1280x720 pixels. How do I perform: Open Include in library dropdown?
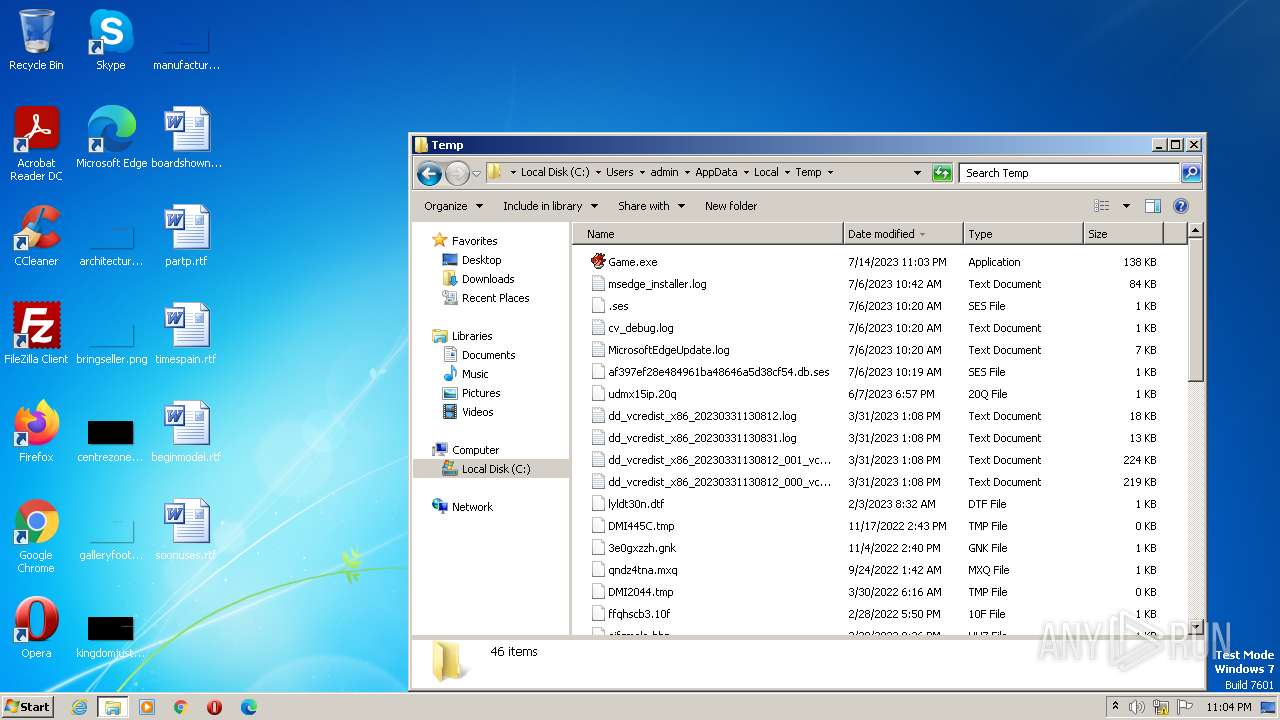pyautogui.click(x=550, y=206)
